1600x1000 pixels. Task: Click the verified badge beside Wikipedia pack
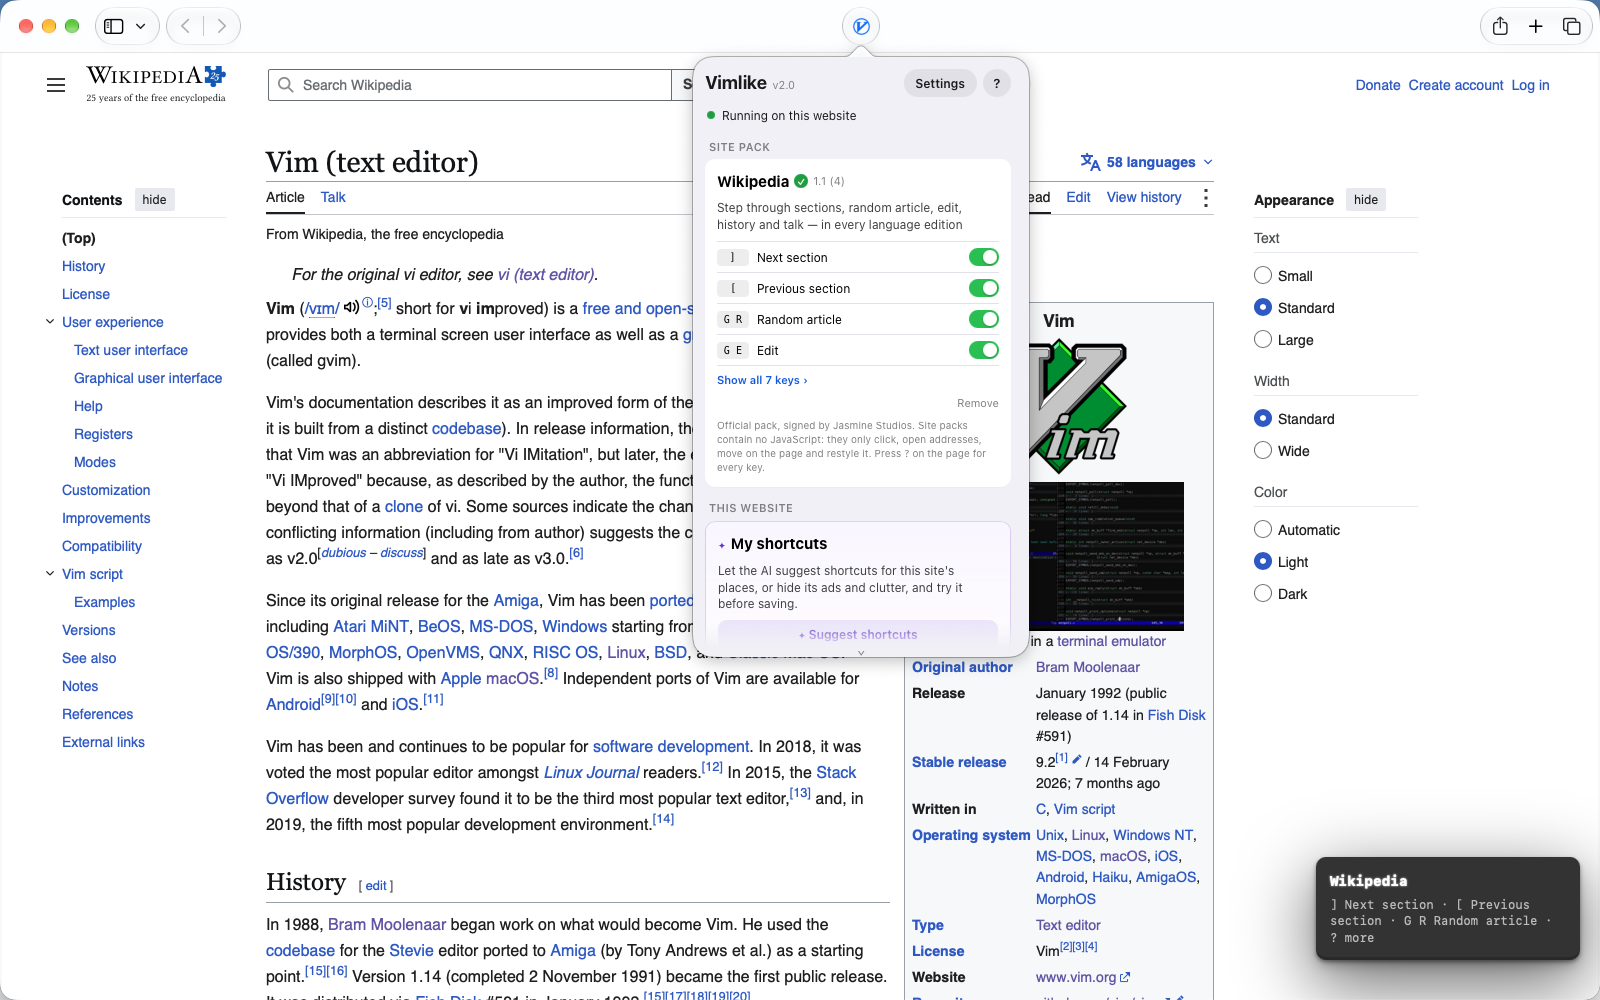click(801, 181)
